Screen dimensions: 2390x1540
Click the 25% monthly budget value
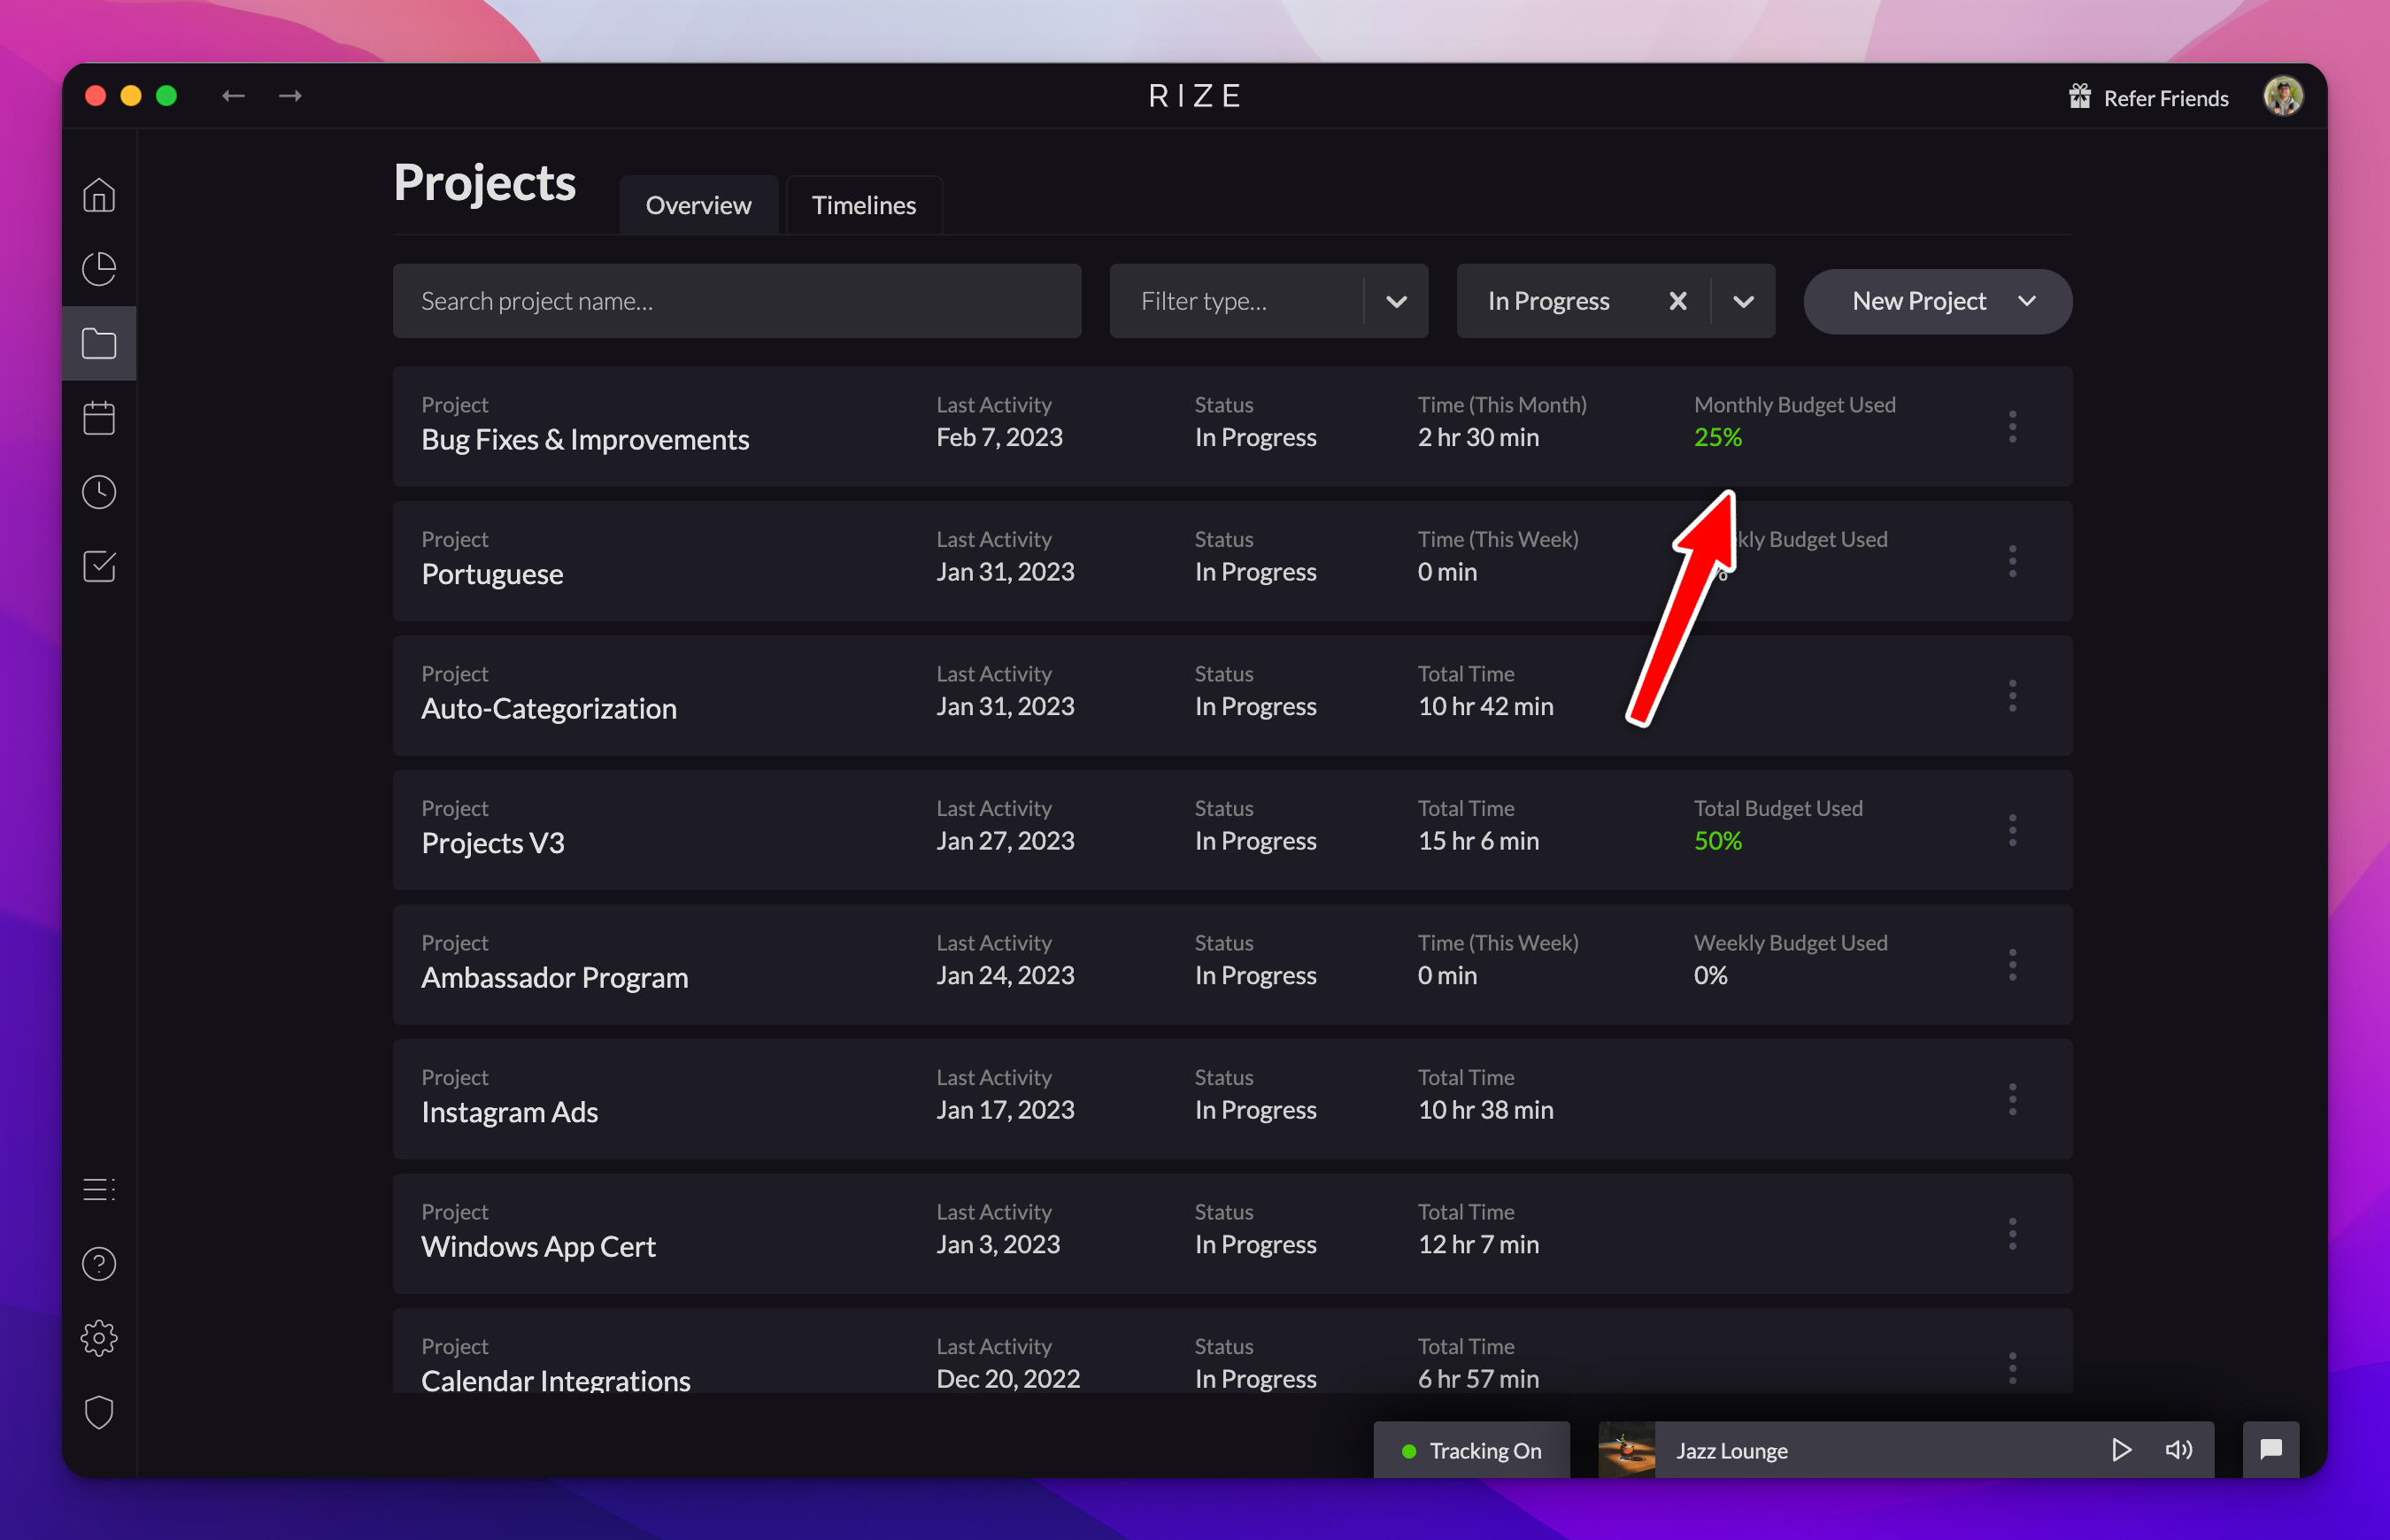(1717, 437)
